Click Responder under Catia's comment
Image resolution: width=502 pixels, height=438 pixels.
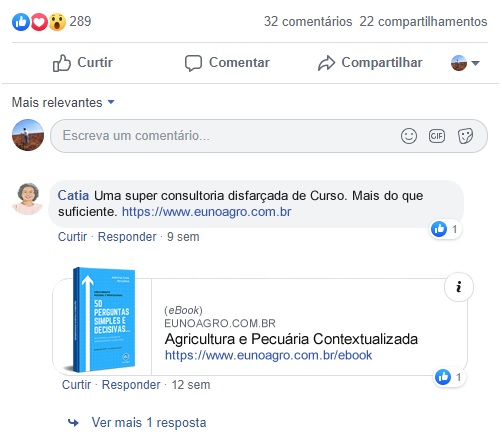pyautogui.click(x=127, y=237)
